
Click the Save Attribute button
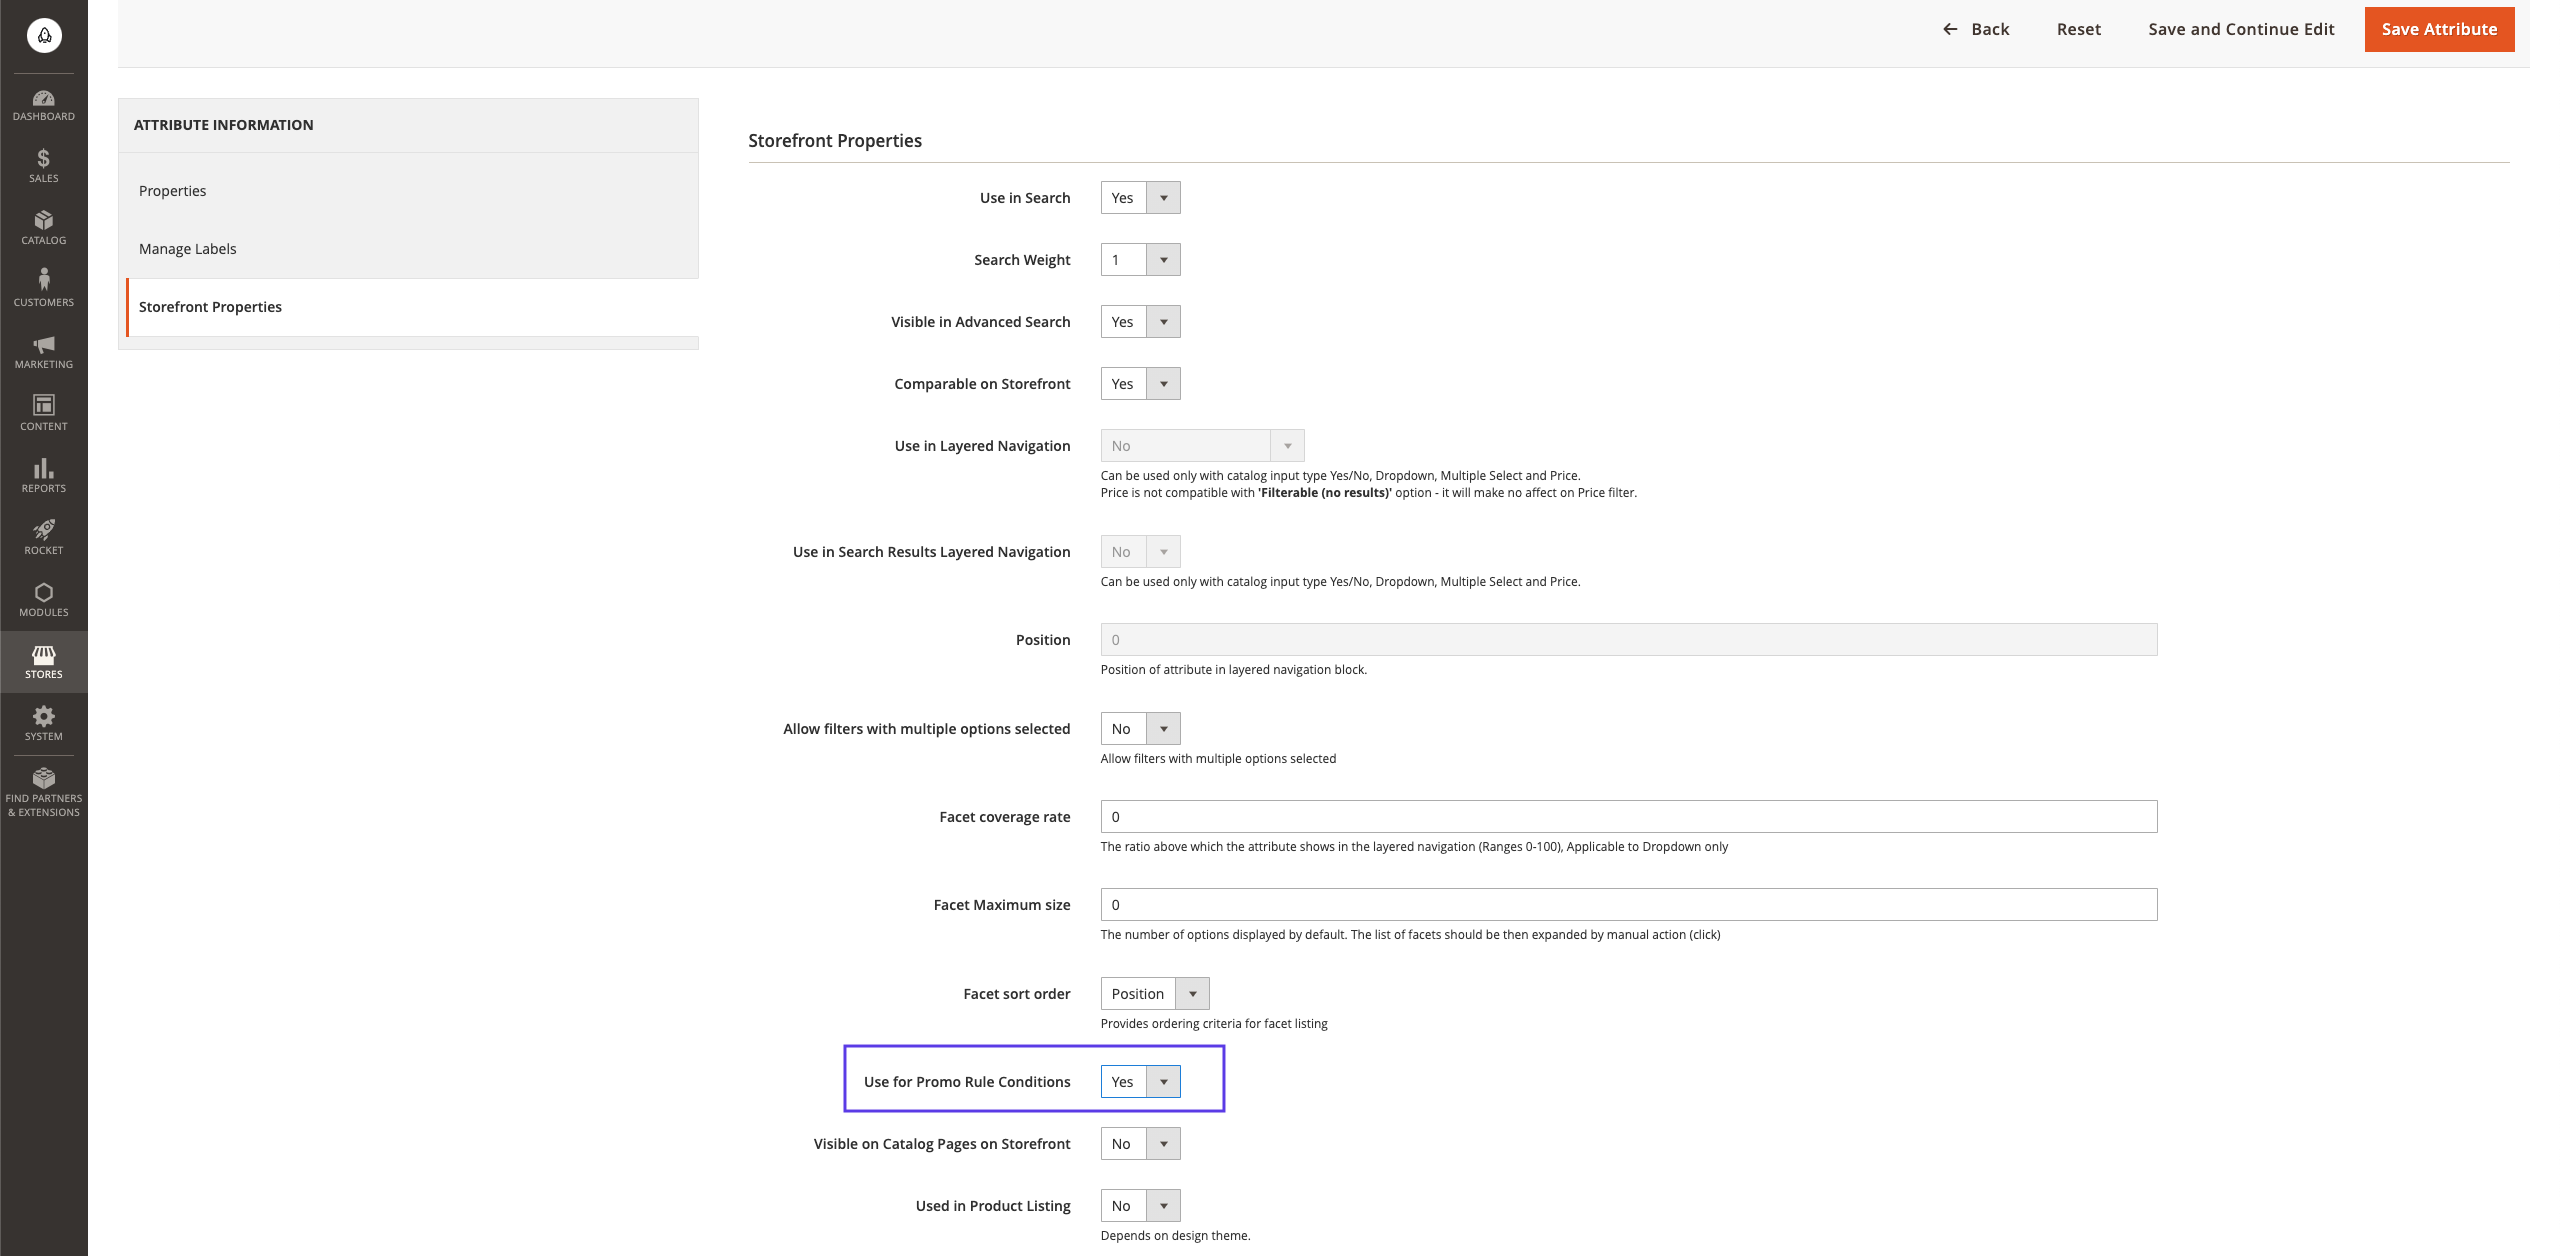pos(2438,29)
